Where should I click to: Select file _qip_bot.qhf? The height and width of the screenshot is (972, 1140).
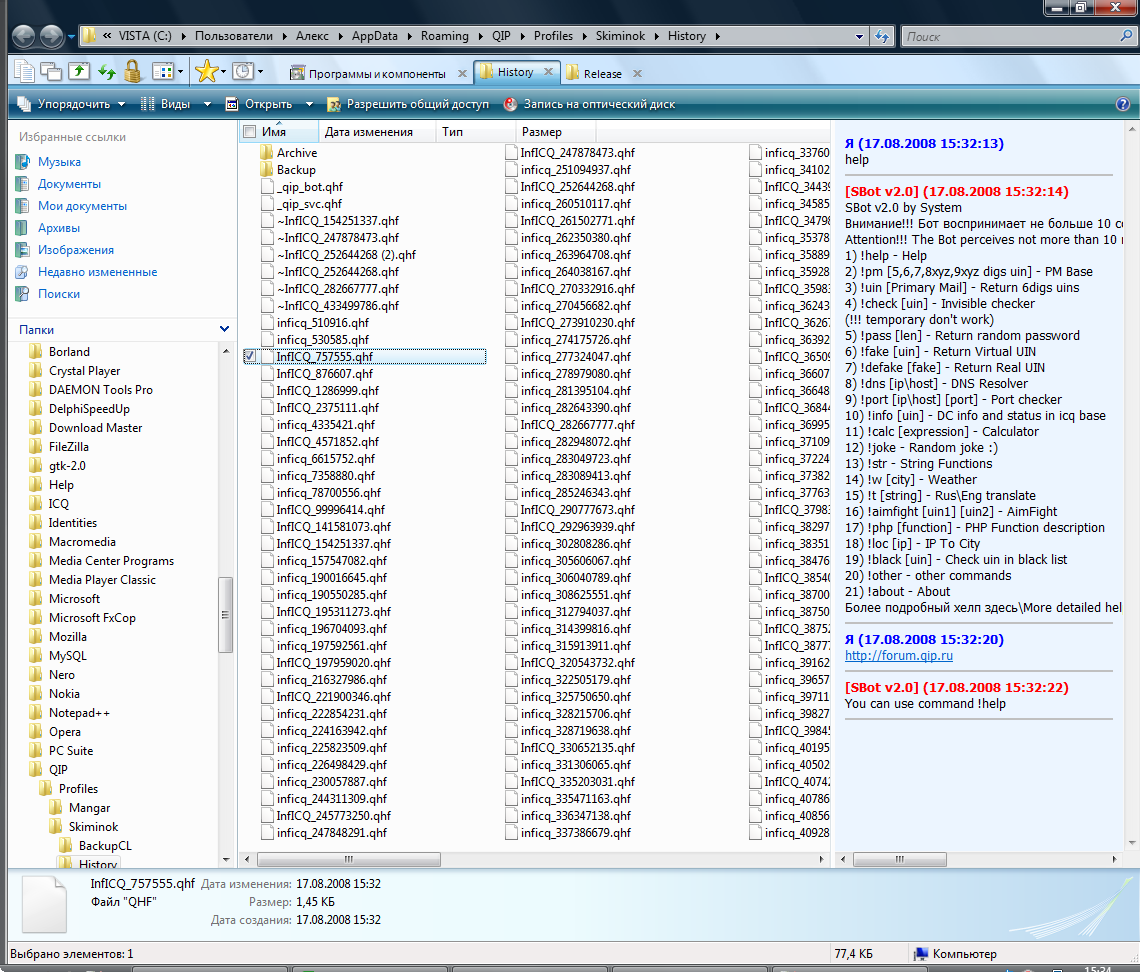tap(302, 187)
